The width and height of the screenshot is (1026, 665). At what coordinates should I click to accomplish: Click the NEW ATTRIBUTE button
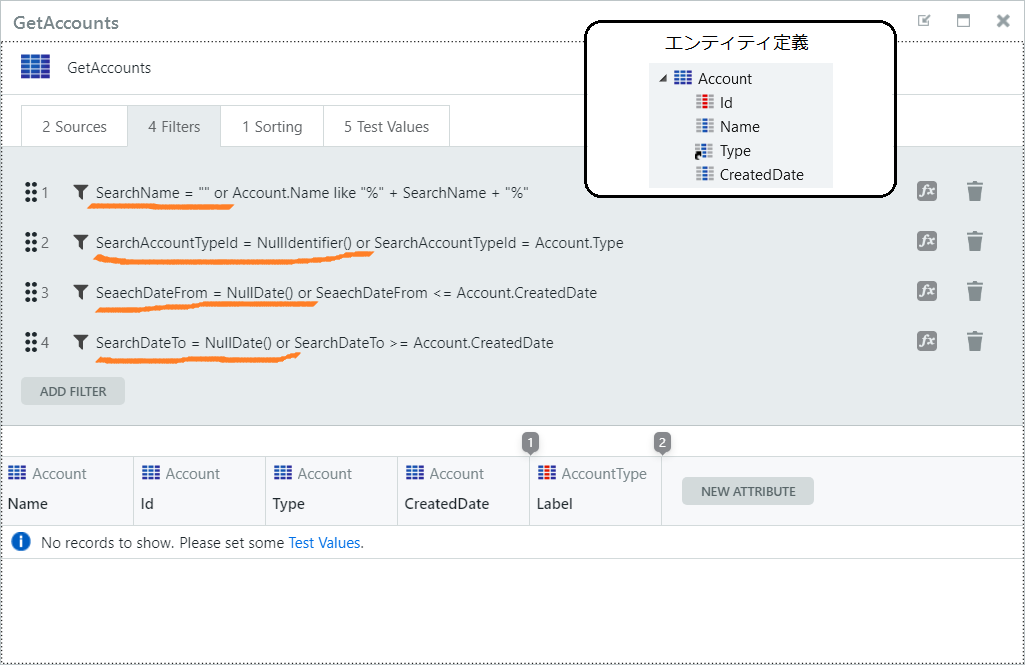[x=747, y=491]
